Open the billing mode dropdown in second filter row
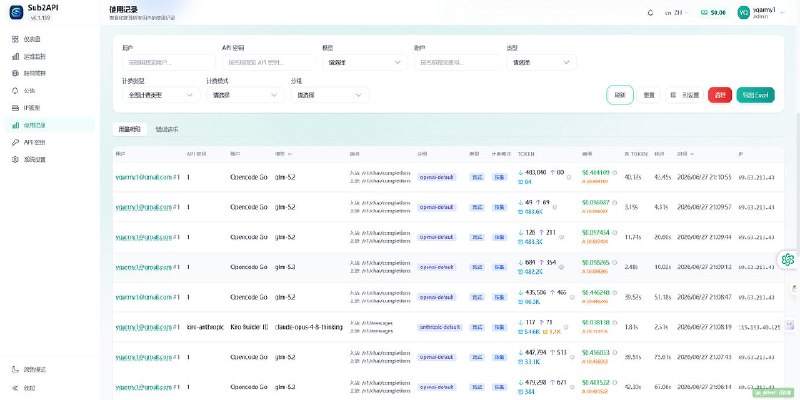Image resolution: width=800 pixels, height=400 pixels. [245, 95]
